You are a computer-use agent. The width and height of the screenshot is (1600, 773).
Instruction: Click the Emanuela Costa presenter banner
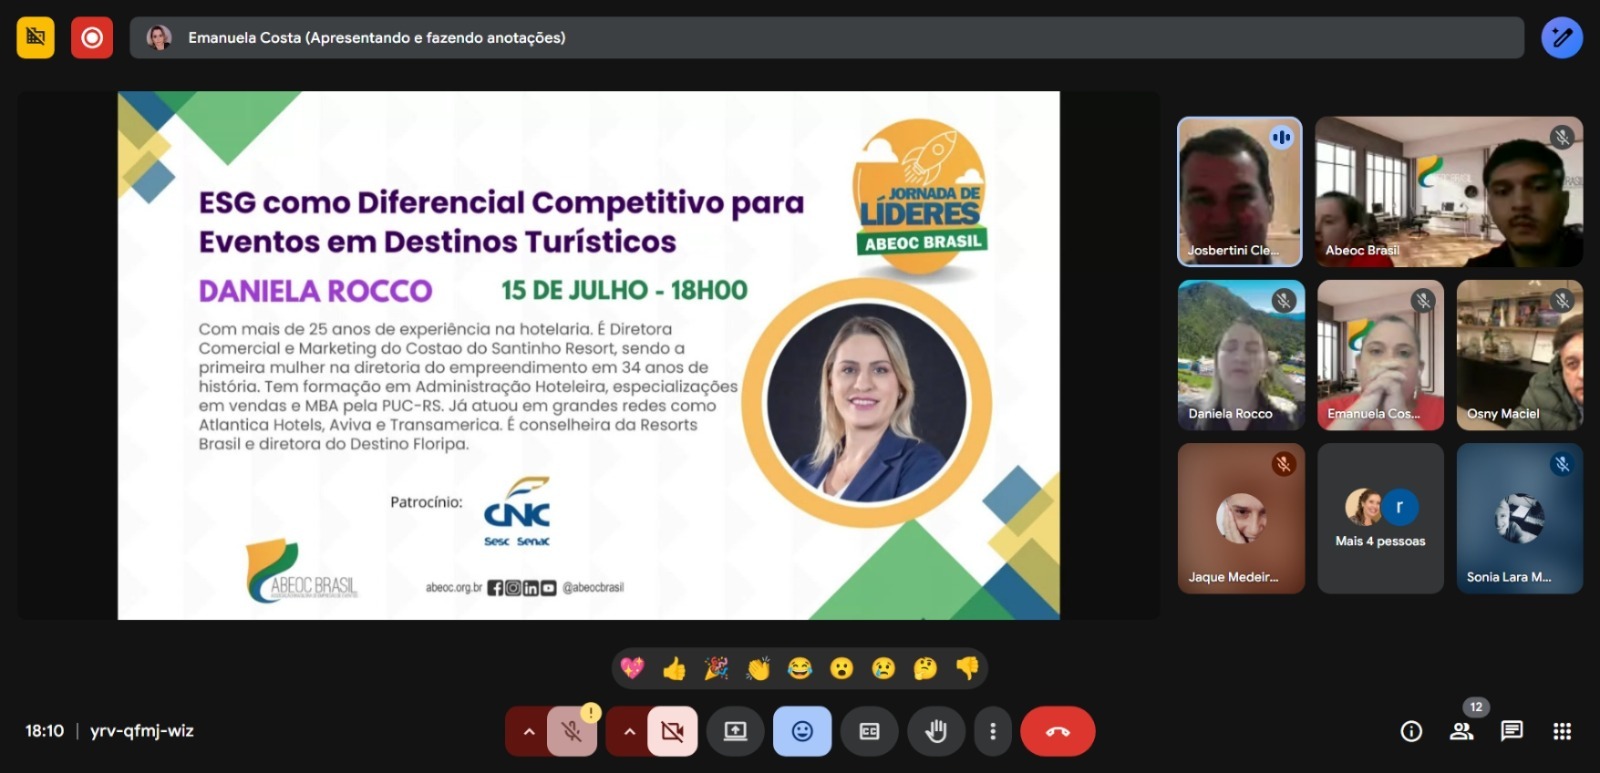pos(826,38)
